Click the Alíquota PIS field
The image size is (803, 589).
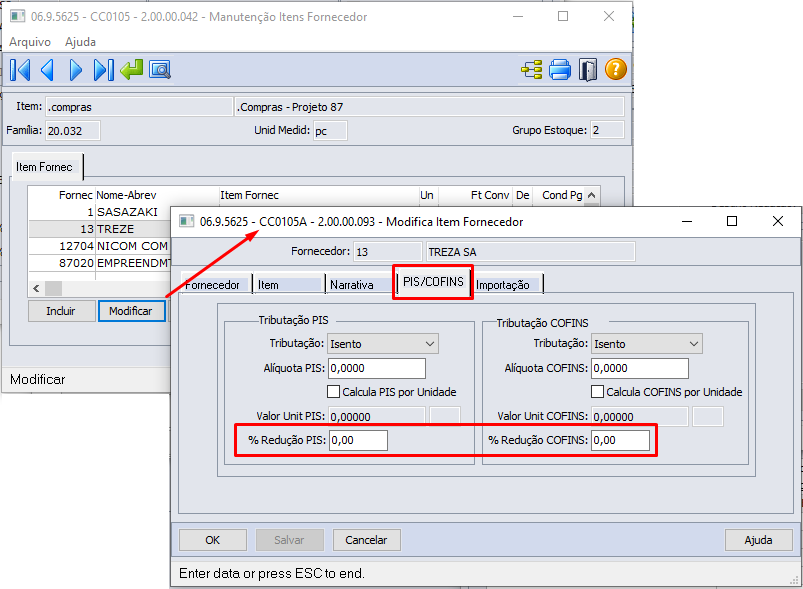pyautogui.click(x=376, y=368)
